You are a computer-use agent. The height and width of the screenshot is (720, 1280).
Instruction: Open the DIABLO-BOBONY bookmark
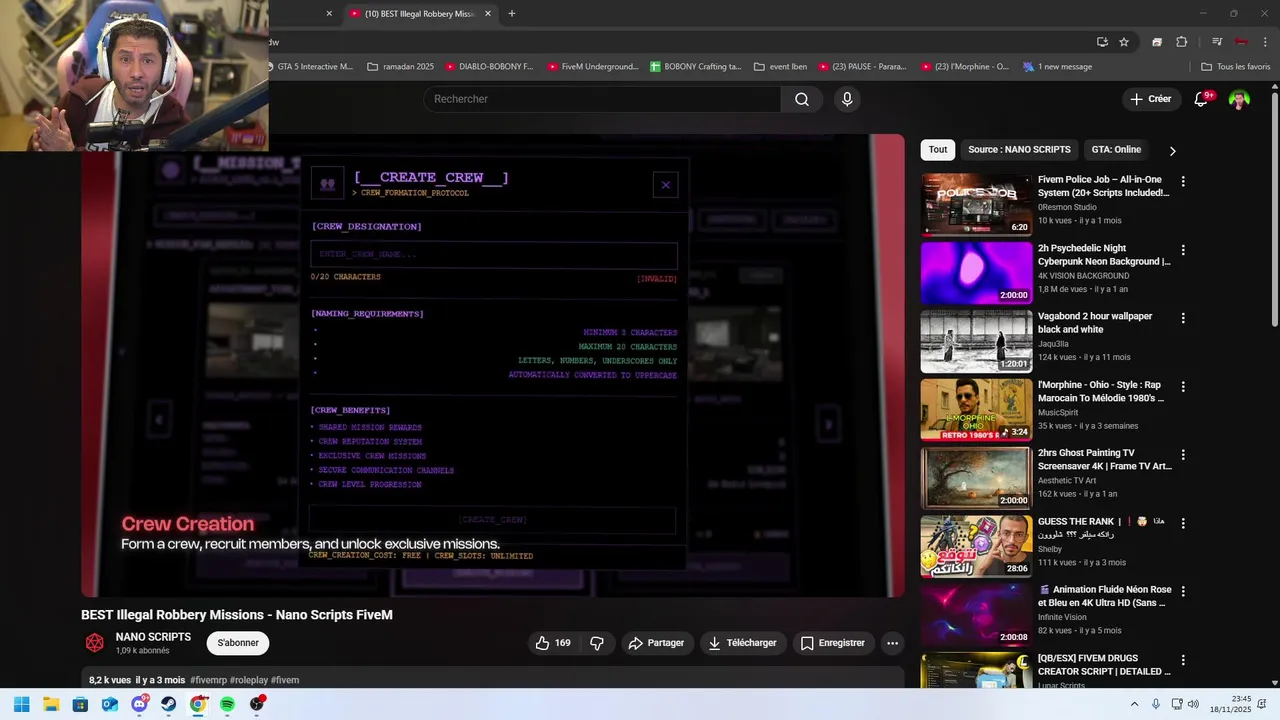click(x=489, y=67)
